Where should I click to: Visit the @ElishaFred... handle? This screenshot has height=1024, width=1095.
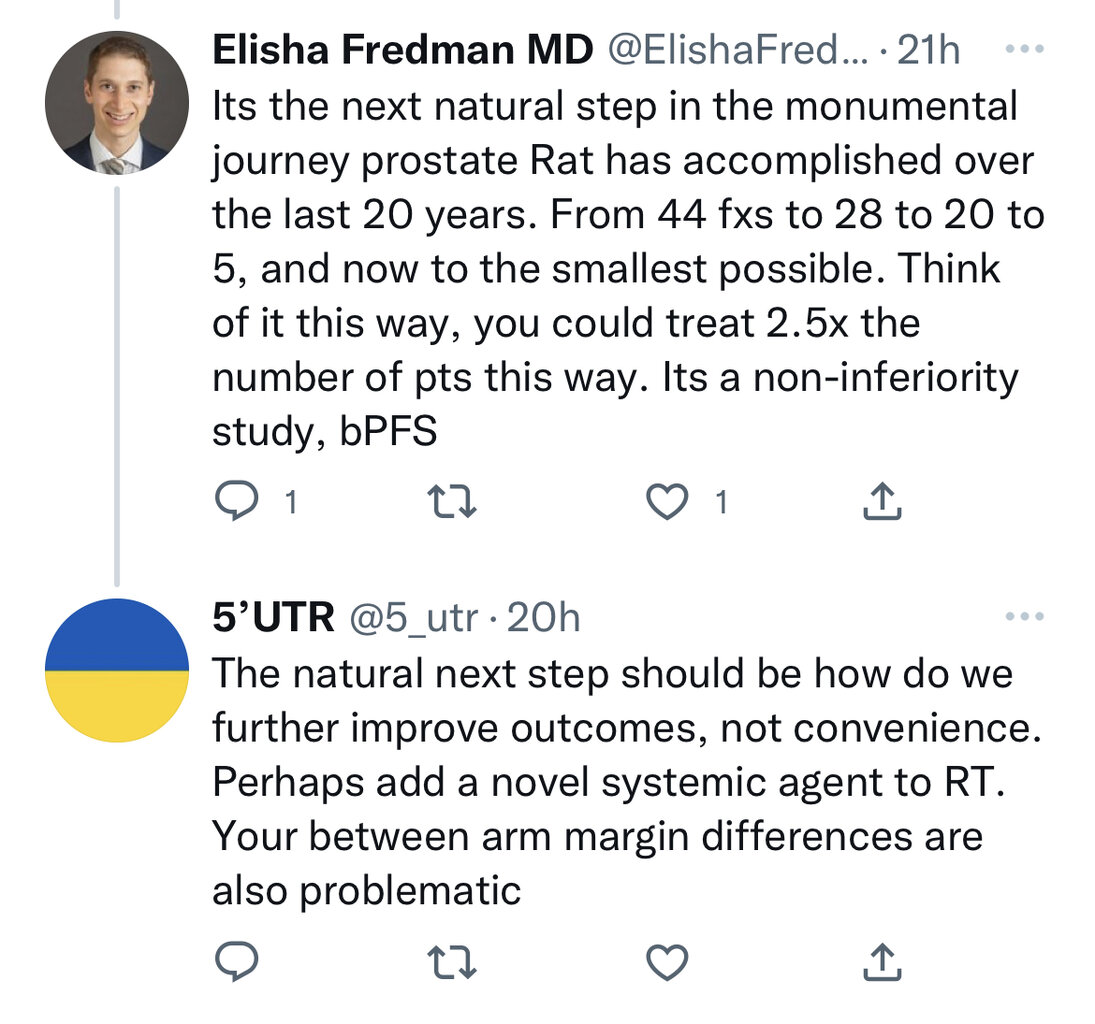[737, 50]
